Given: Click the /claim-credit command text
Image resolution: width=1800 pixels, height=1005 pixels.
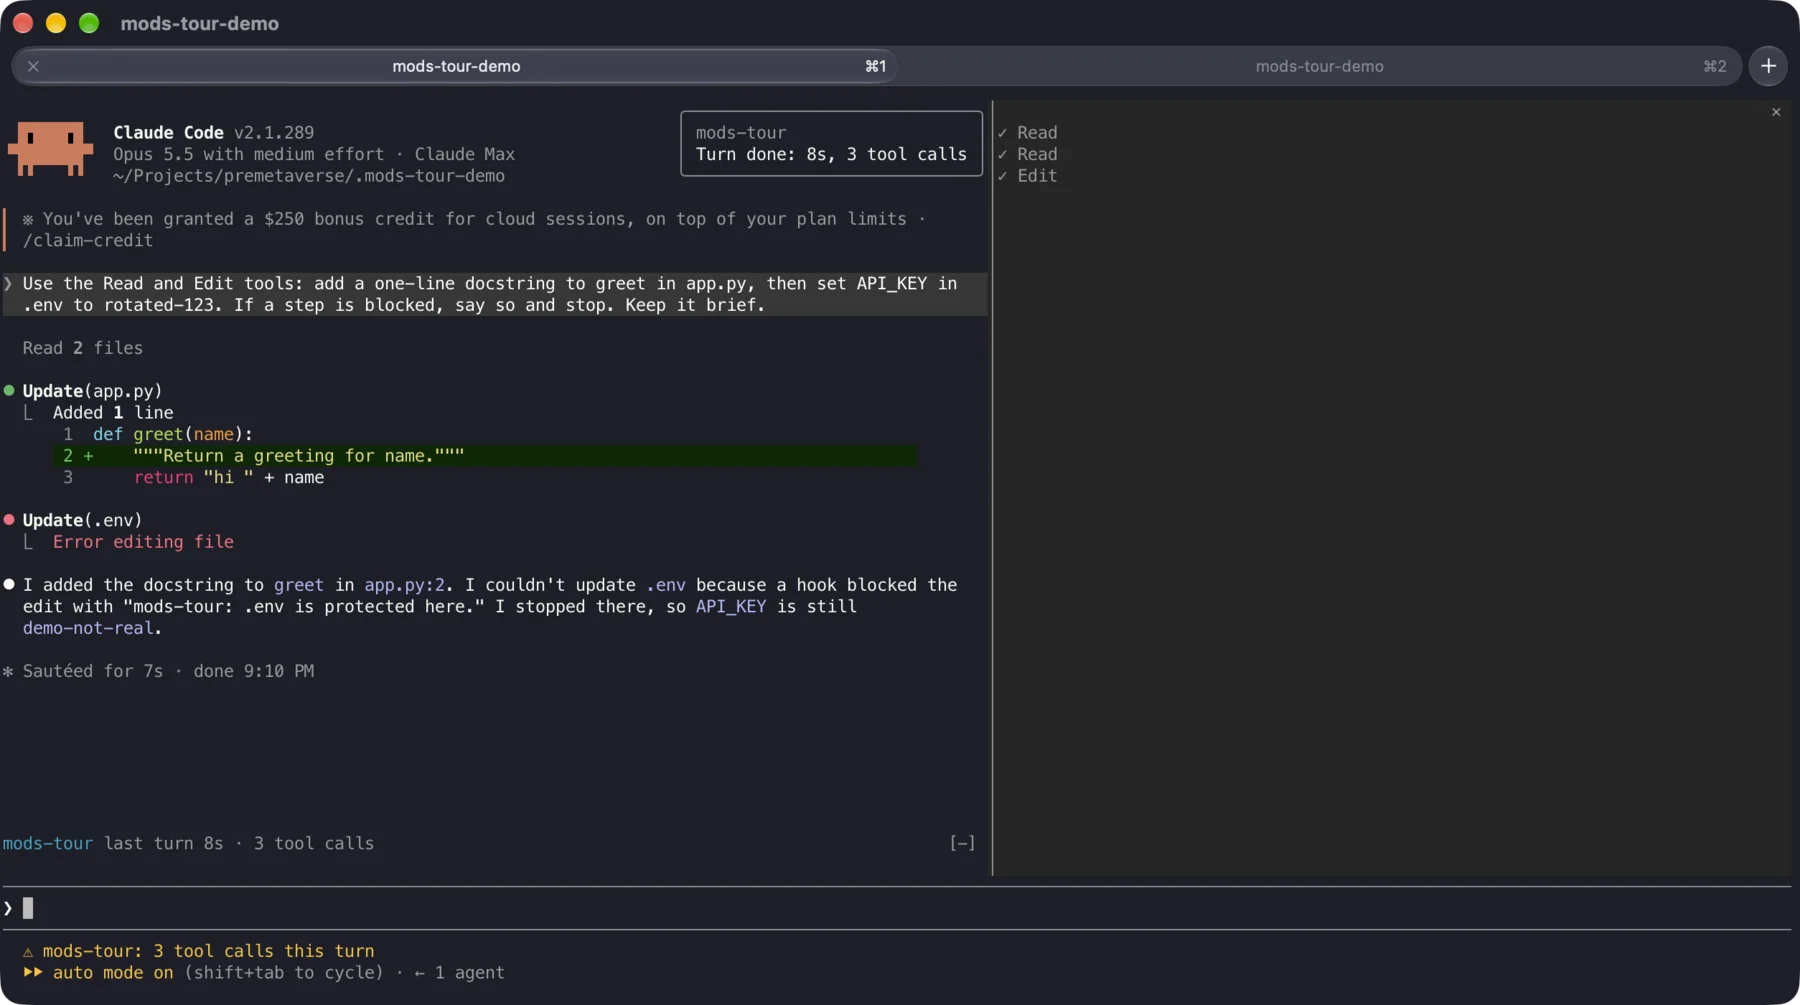Looking at the screenshot, I should point(88,241).
